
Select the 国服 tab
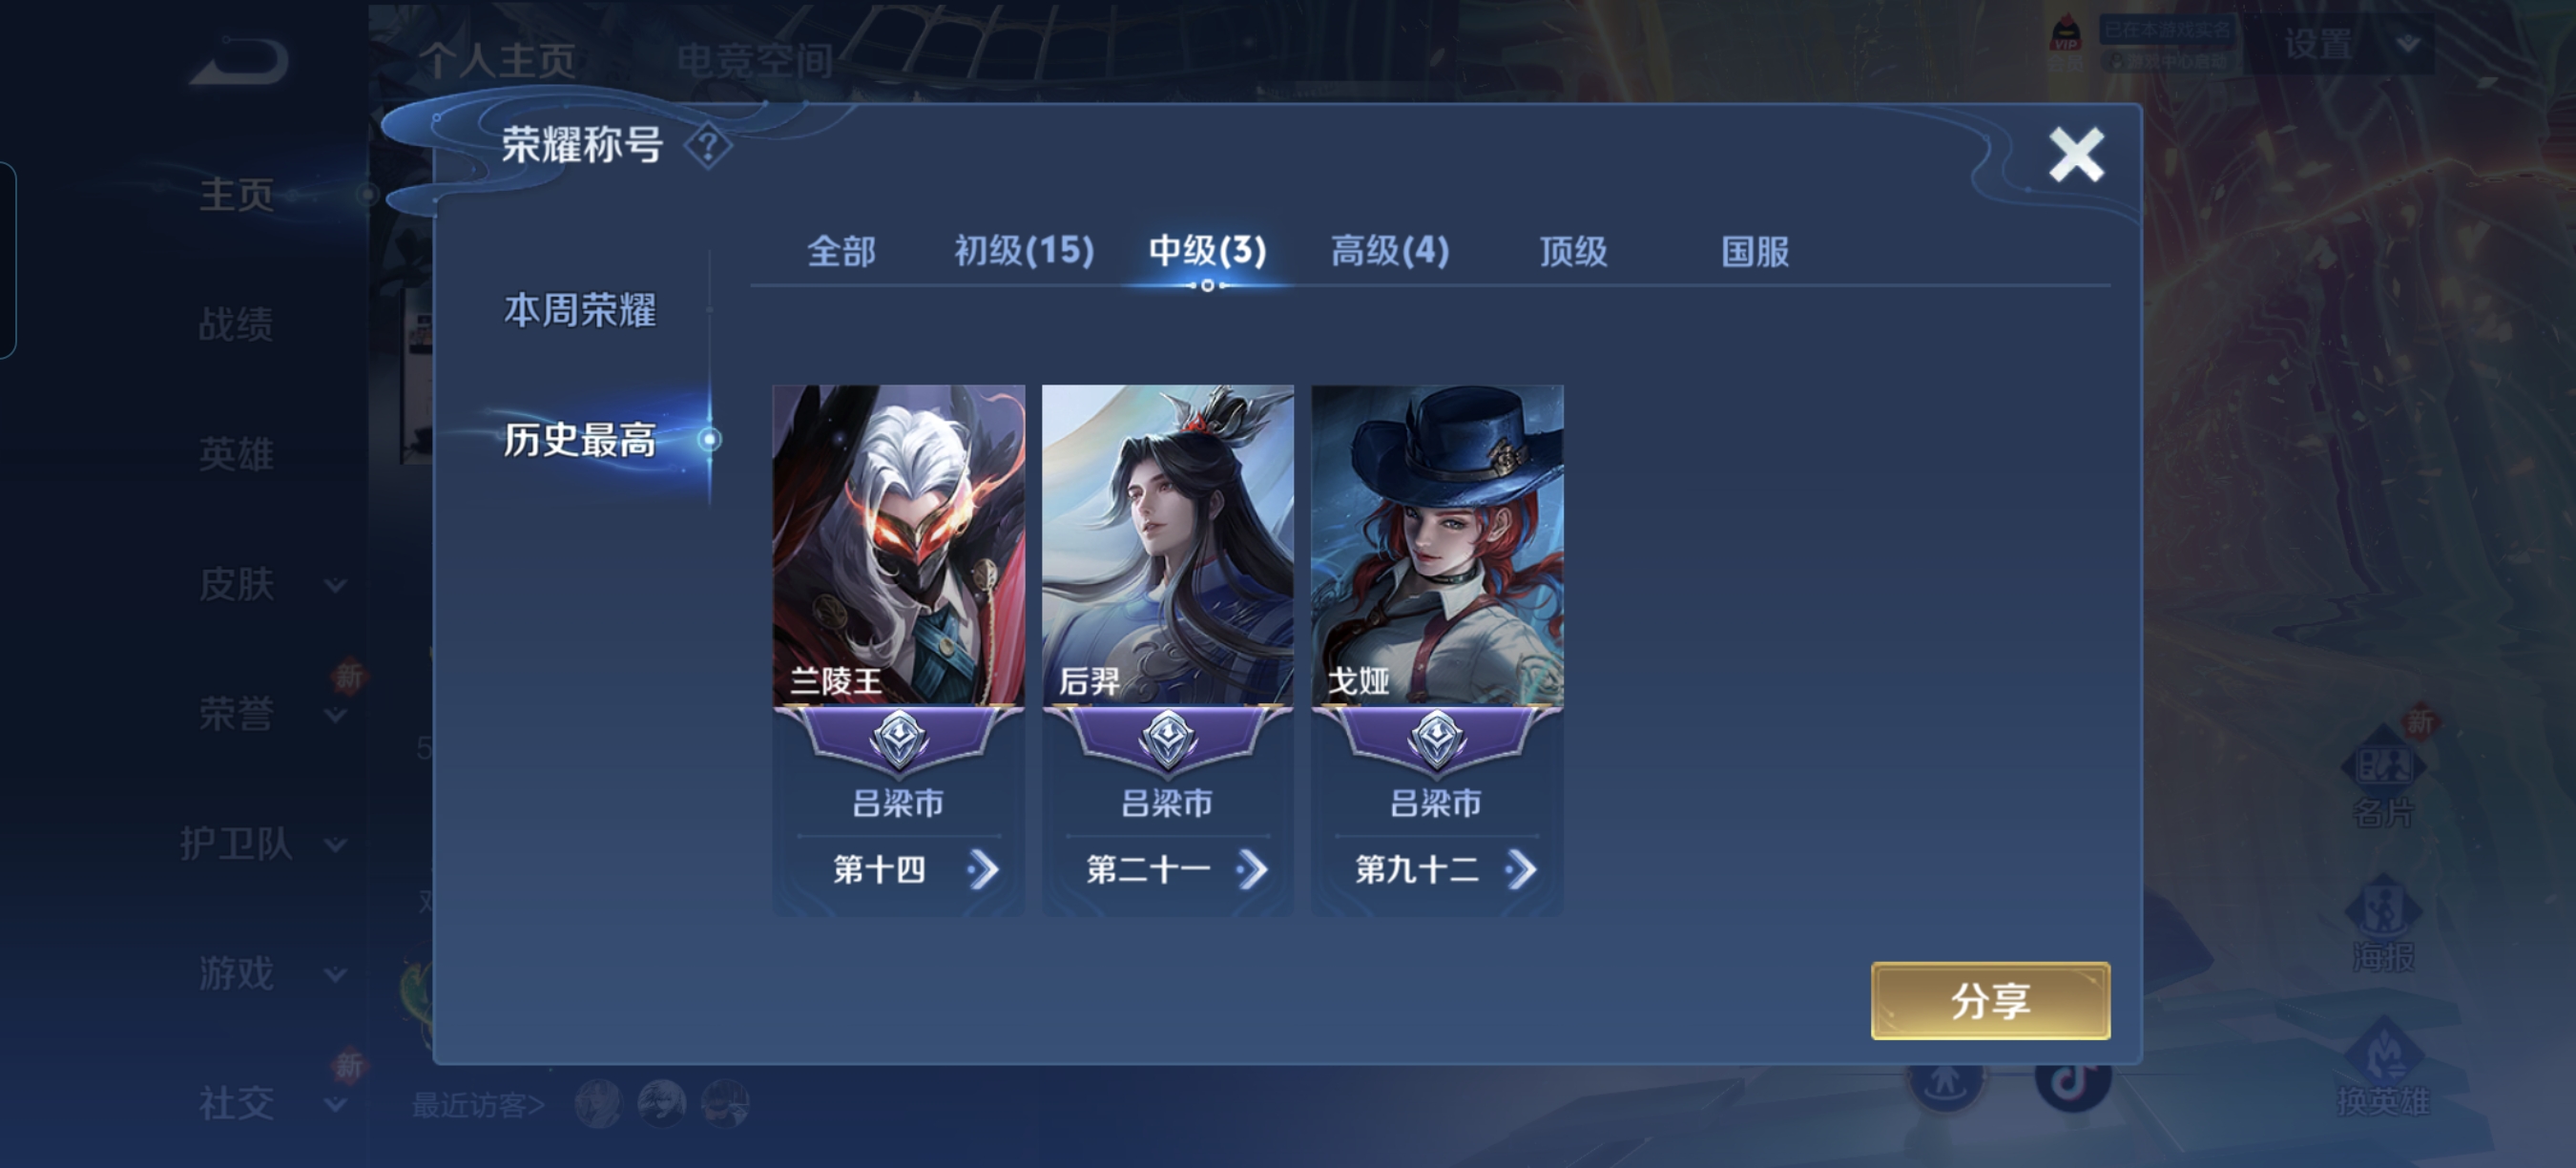1755,251
